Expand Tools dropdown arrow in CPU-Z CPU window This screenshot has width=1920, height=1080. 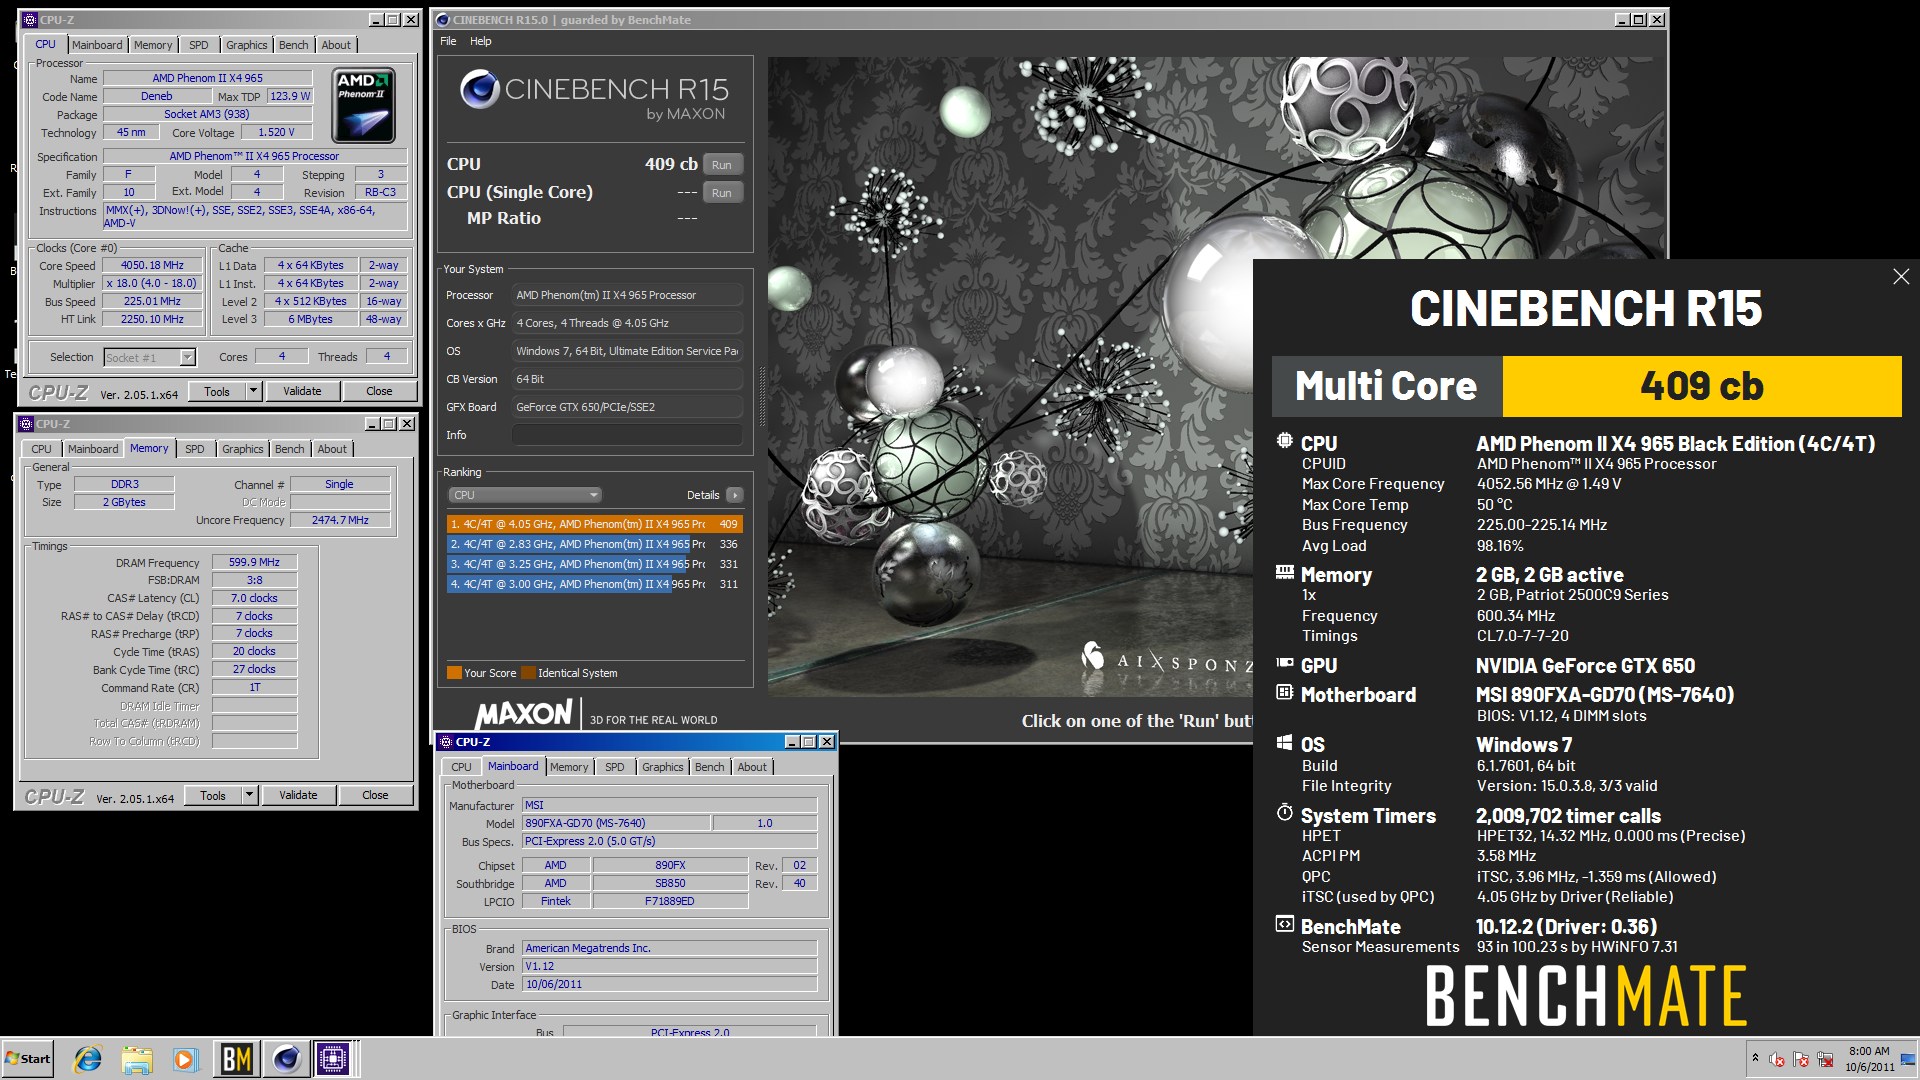(x=253, y=391)
